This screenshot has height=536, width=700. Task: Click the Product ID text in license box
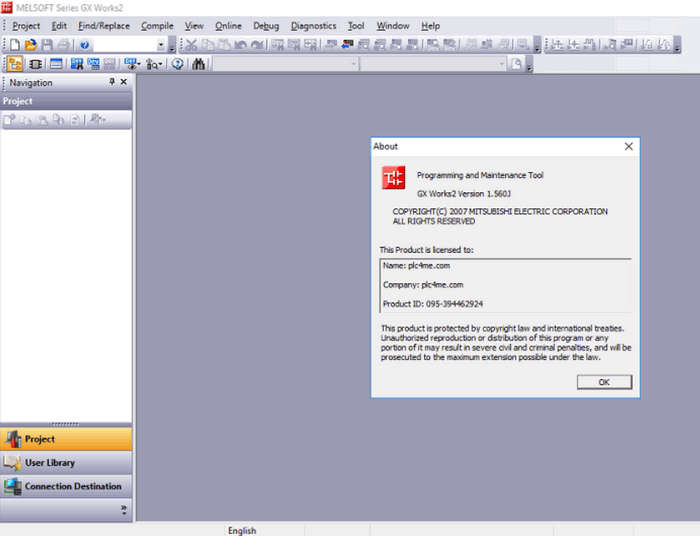433,304
